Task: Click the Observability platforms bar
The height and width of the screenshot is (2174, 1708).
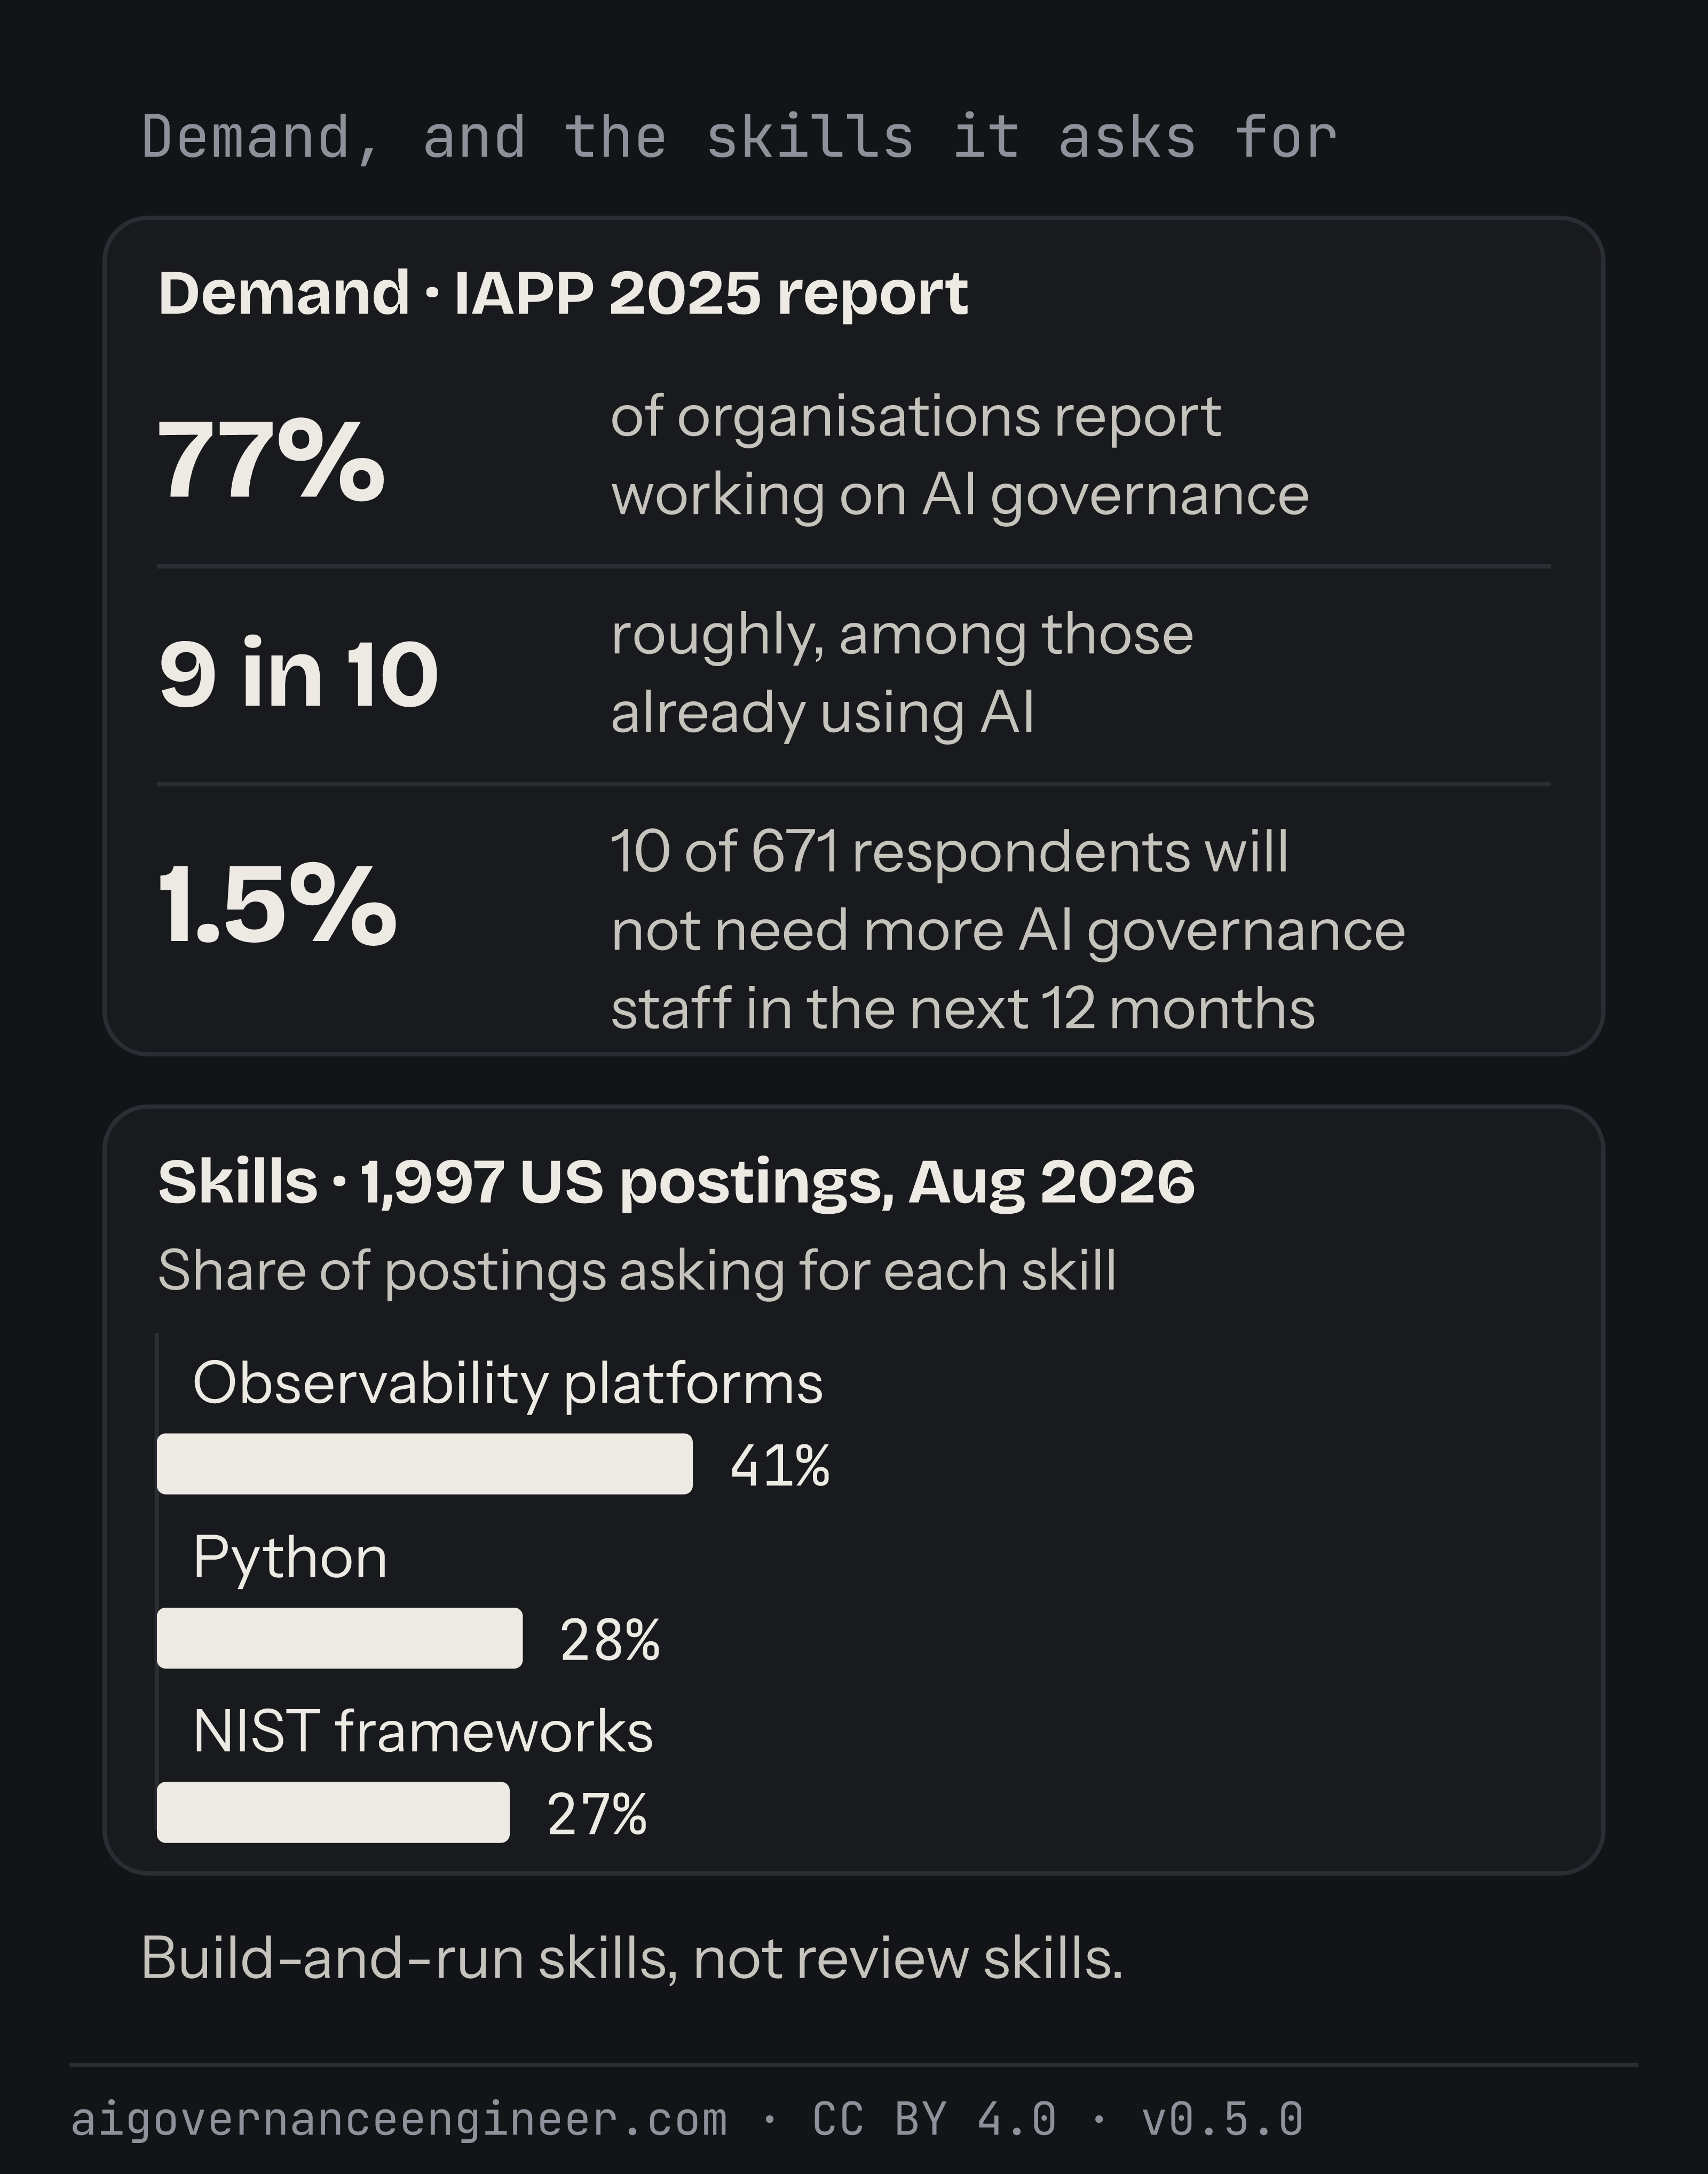Action: (425, 1464)
